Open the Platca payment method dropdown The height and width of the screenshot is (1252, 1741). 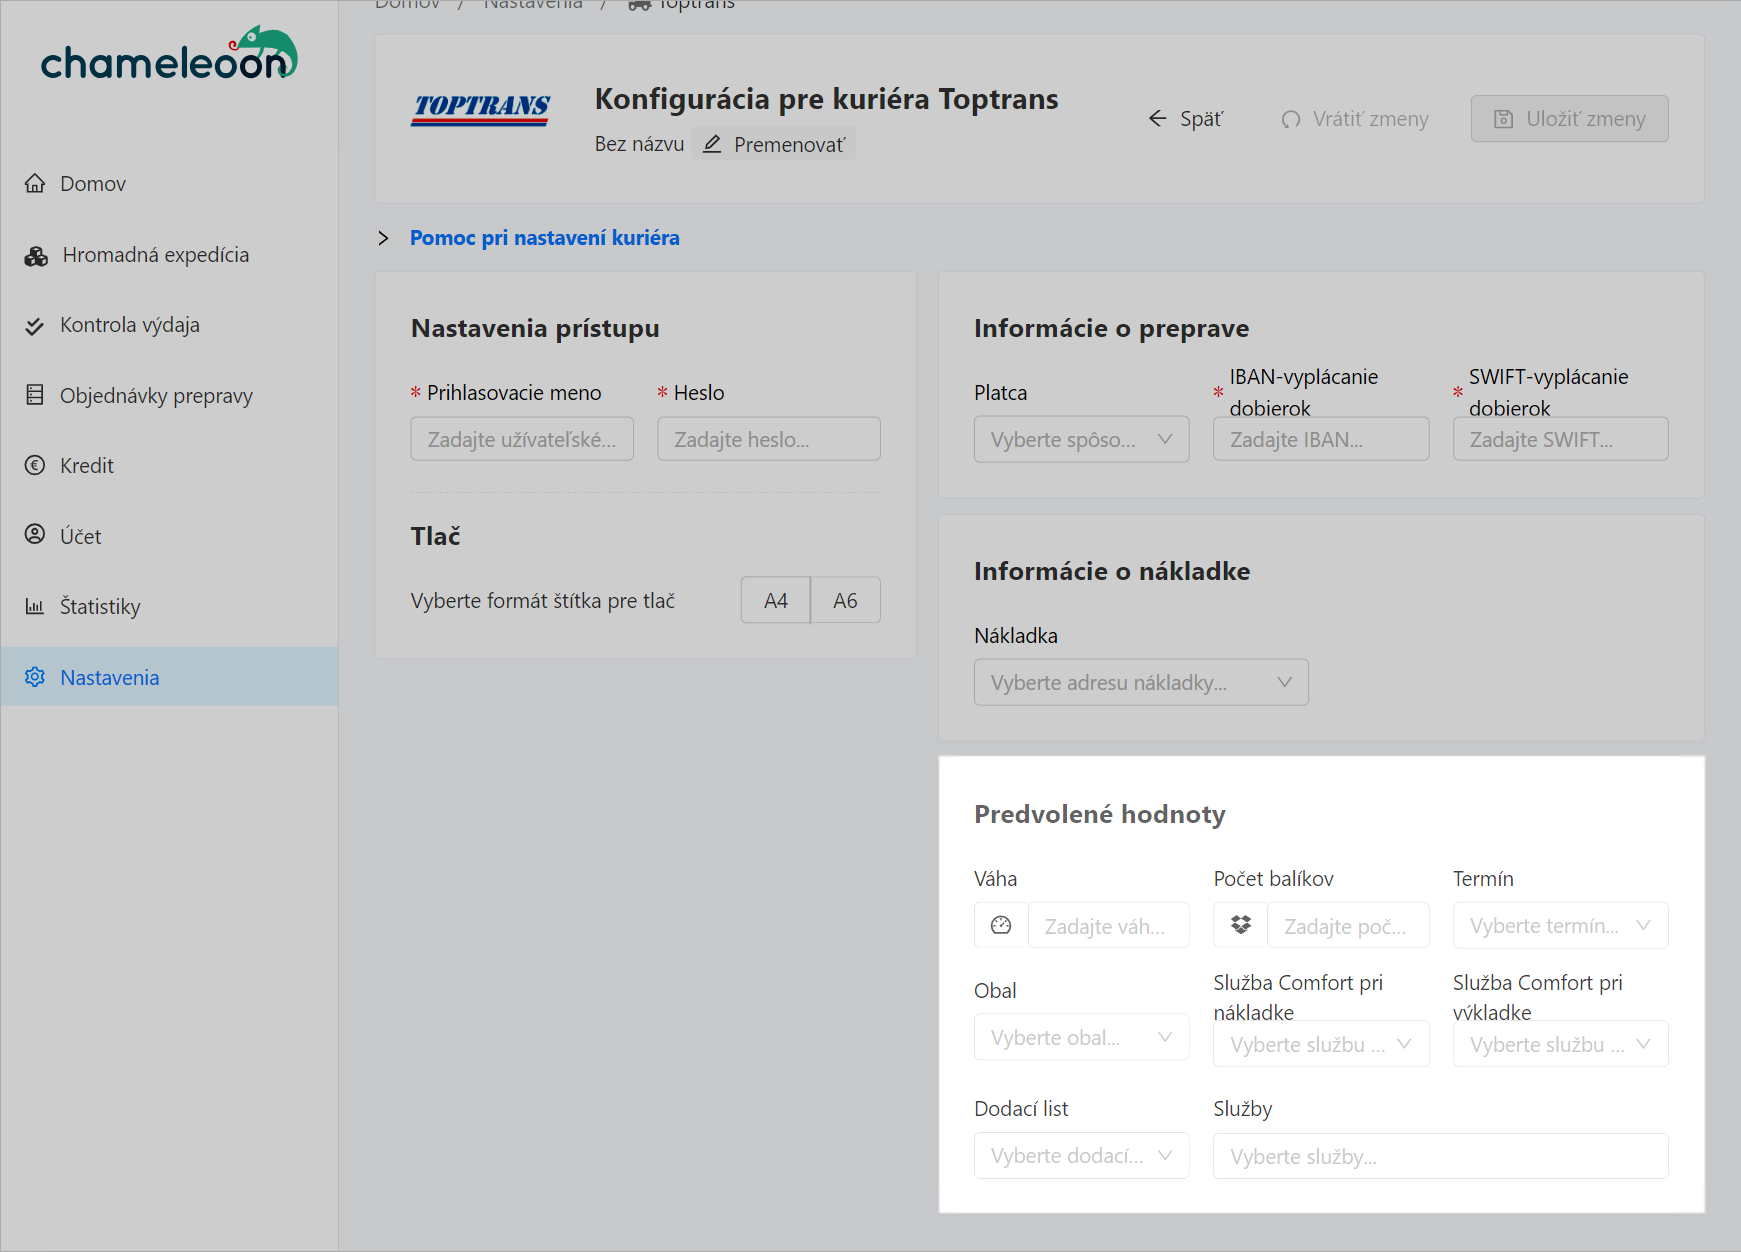pos(1081,440)
